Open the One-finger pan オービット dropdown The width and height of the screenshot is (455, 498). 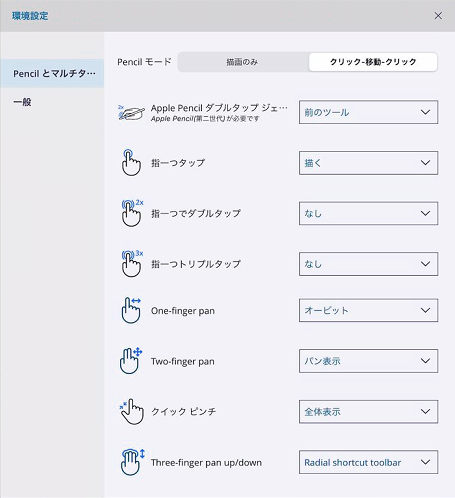(x=368, y=310)
